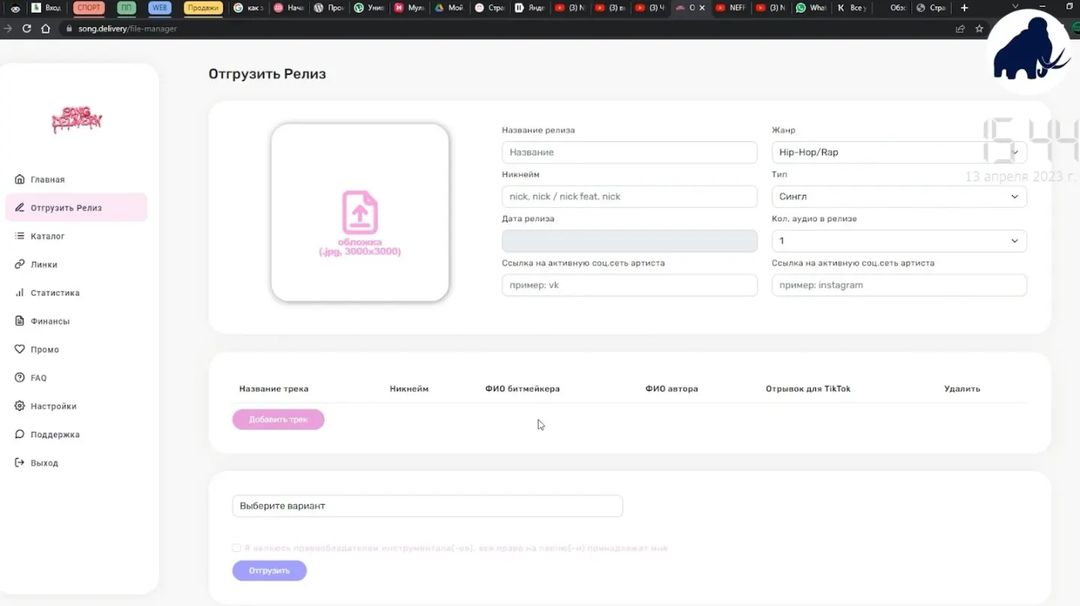The height and width of the screenshot is (606, 1080).
Task: Open the Кол. аудио в релизе dropdown
Action: [x=899, y=240]
